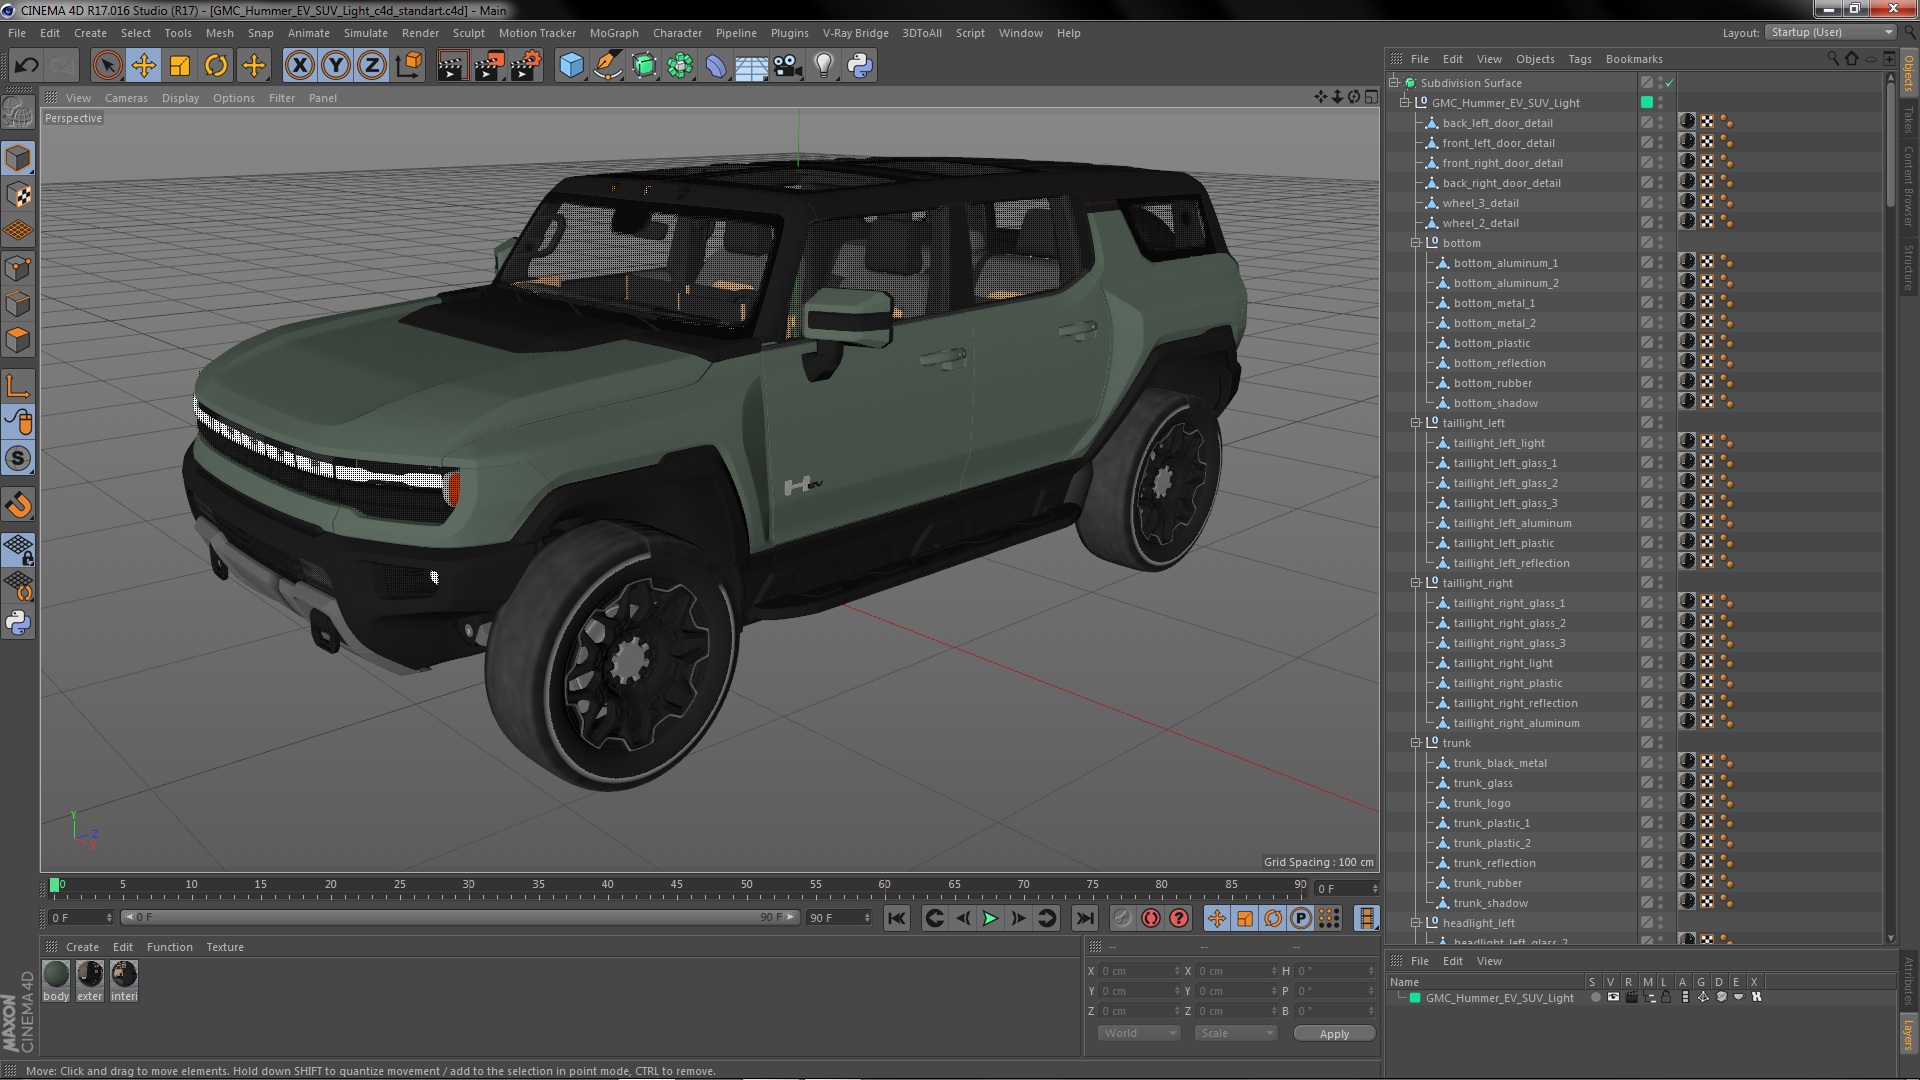Collapse Subdivision Surface object
The image size is (1920, 1080).
[x=1394, y=83]
